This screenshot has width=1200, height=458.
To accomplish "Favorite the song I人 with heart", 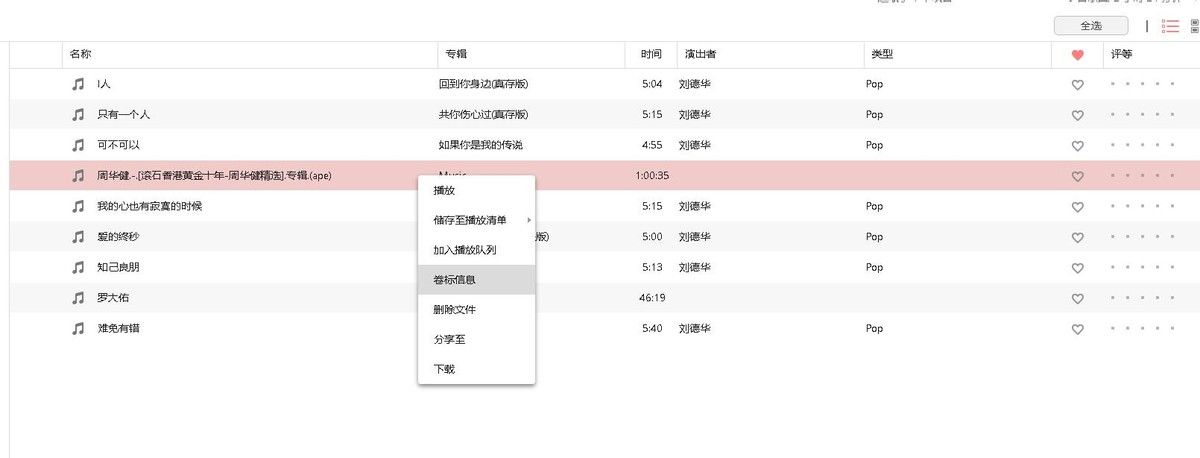I will pos(1077,85).
